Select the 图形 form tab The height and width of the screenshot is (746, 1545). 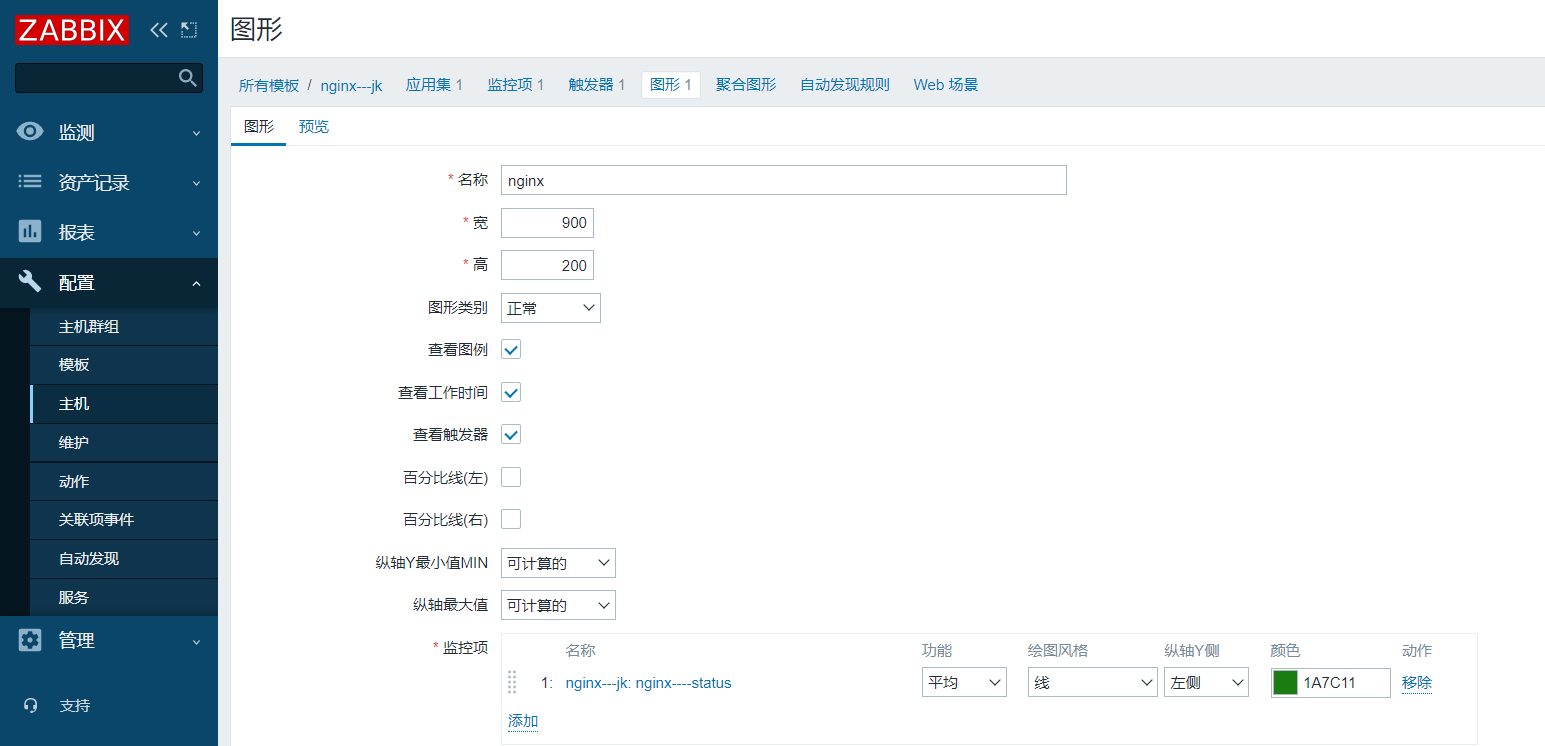[x=259, y=126]
